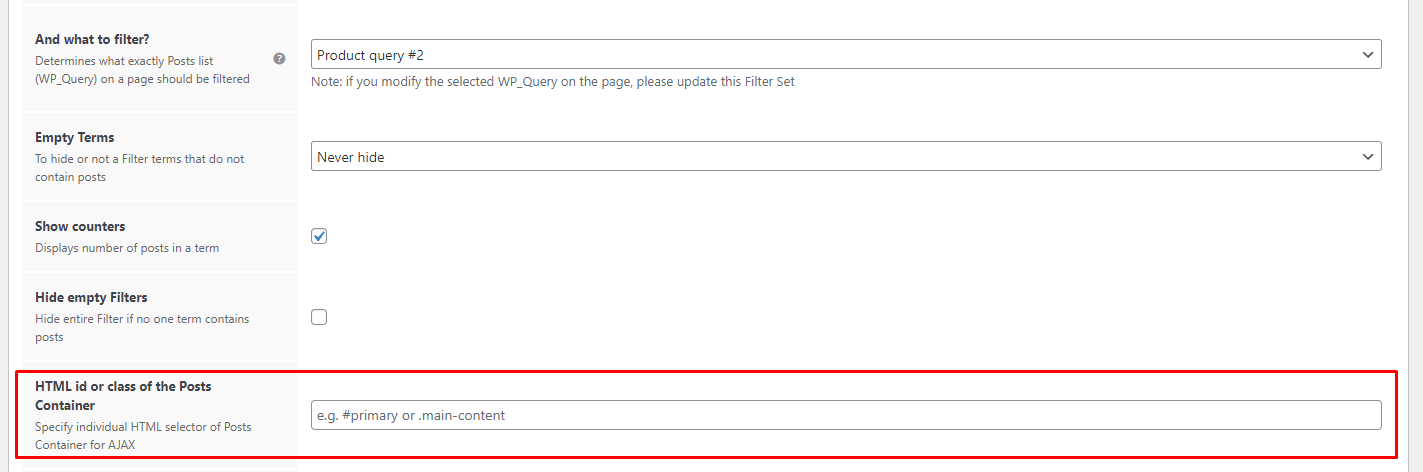Image resolution: width=1423 pixels, height=472 pixels.
Task: Click the Show counters label text
Action: coord(80,226)
